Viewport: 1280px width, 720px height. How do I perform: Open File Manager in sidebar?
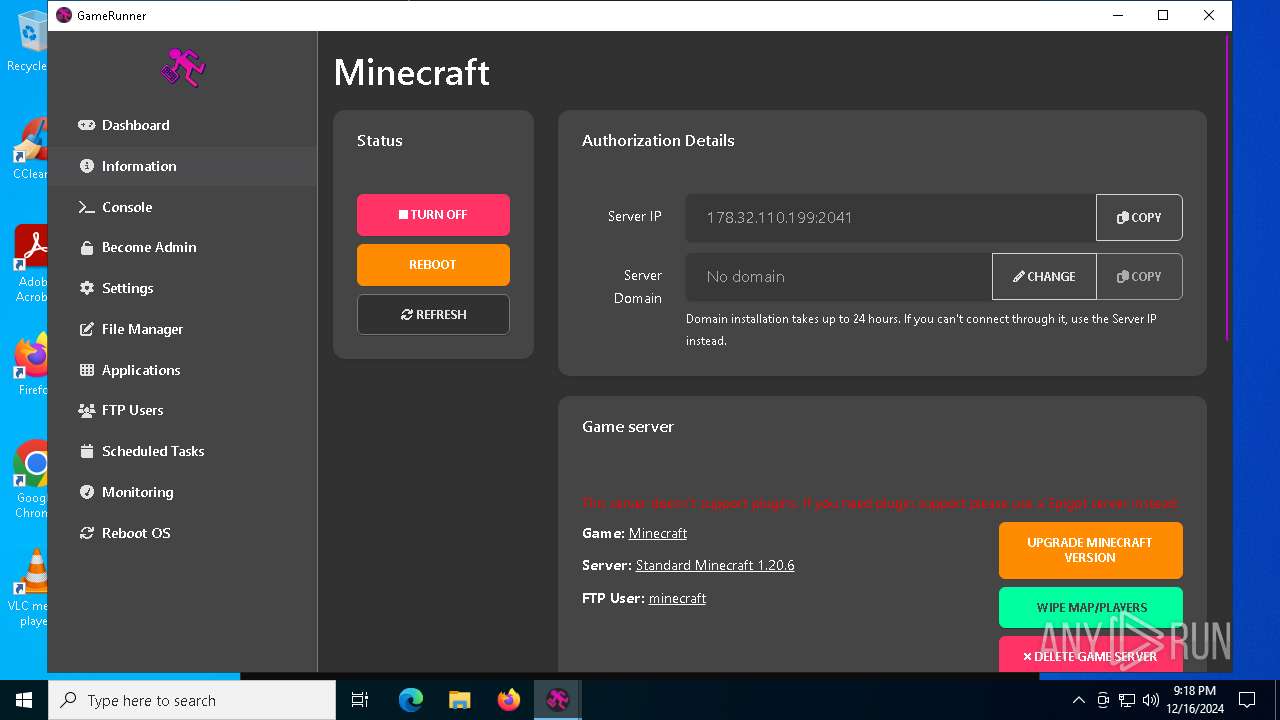click(x=182, y=329)
